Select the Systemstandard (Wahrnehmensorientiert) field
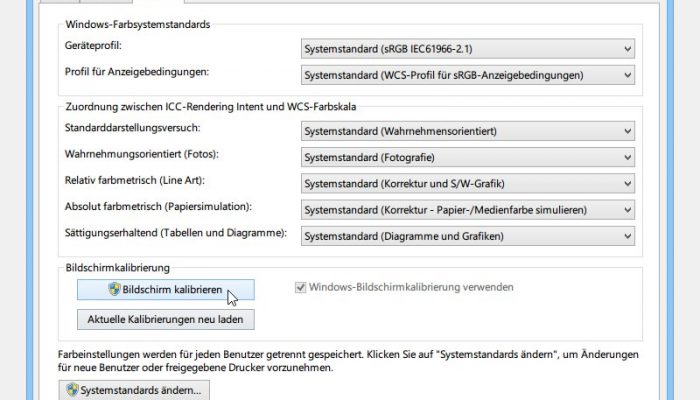 point(467,131)
